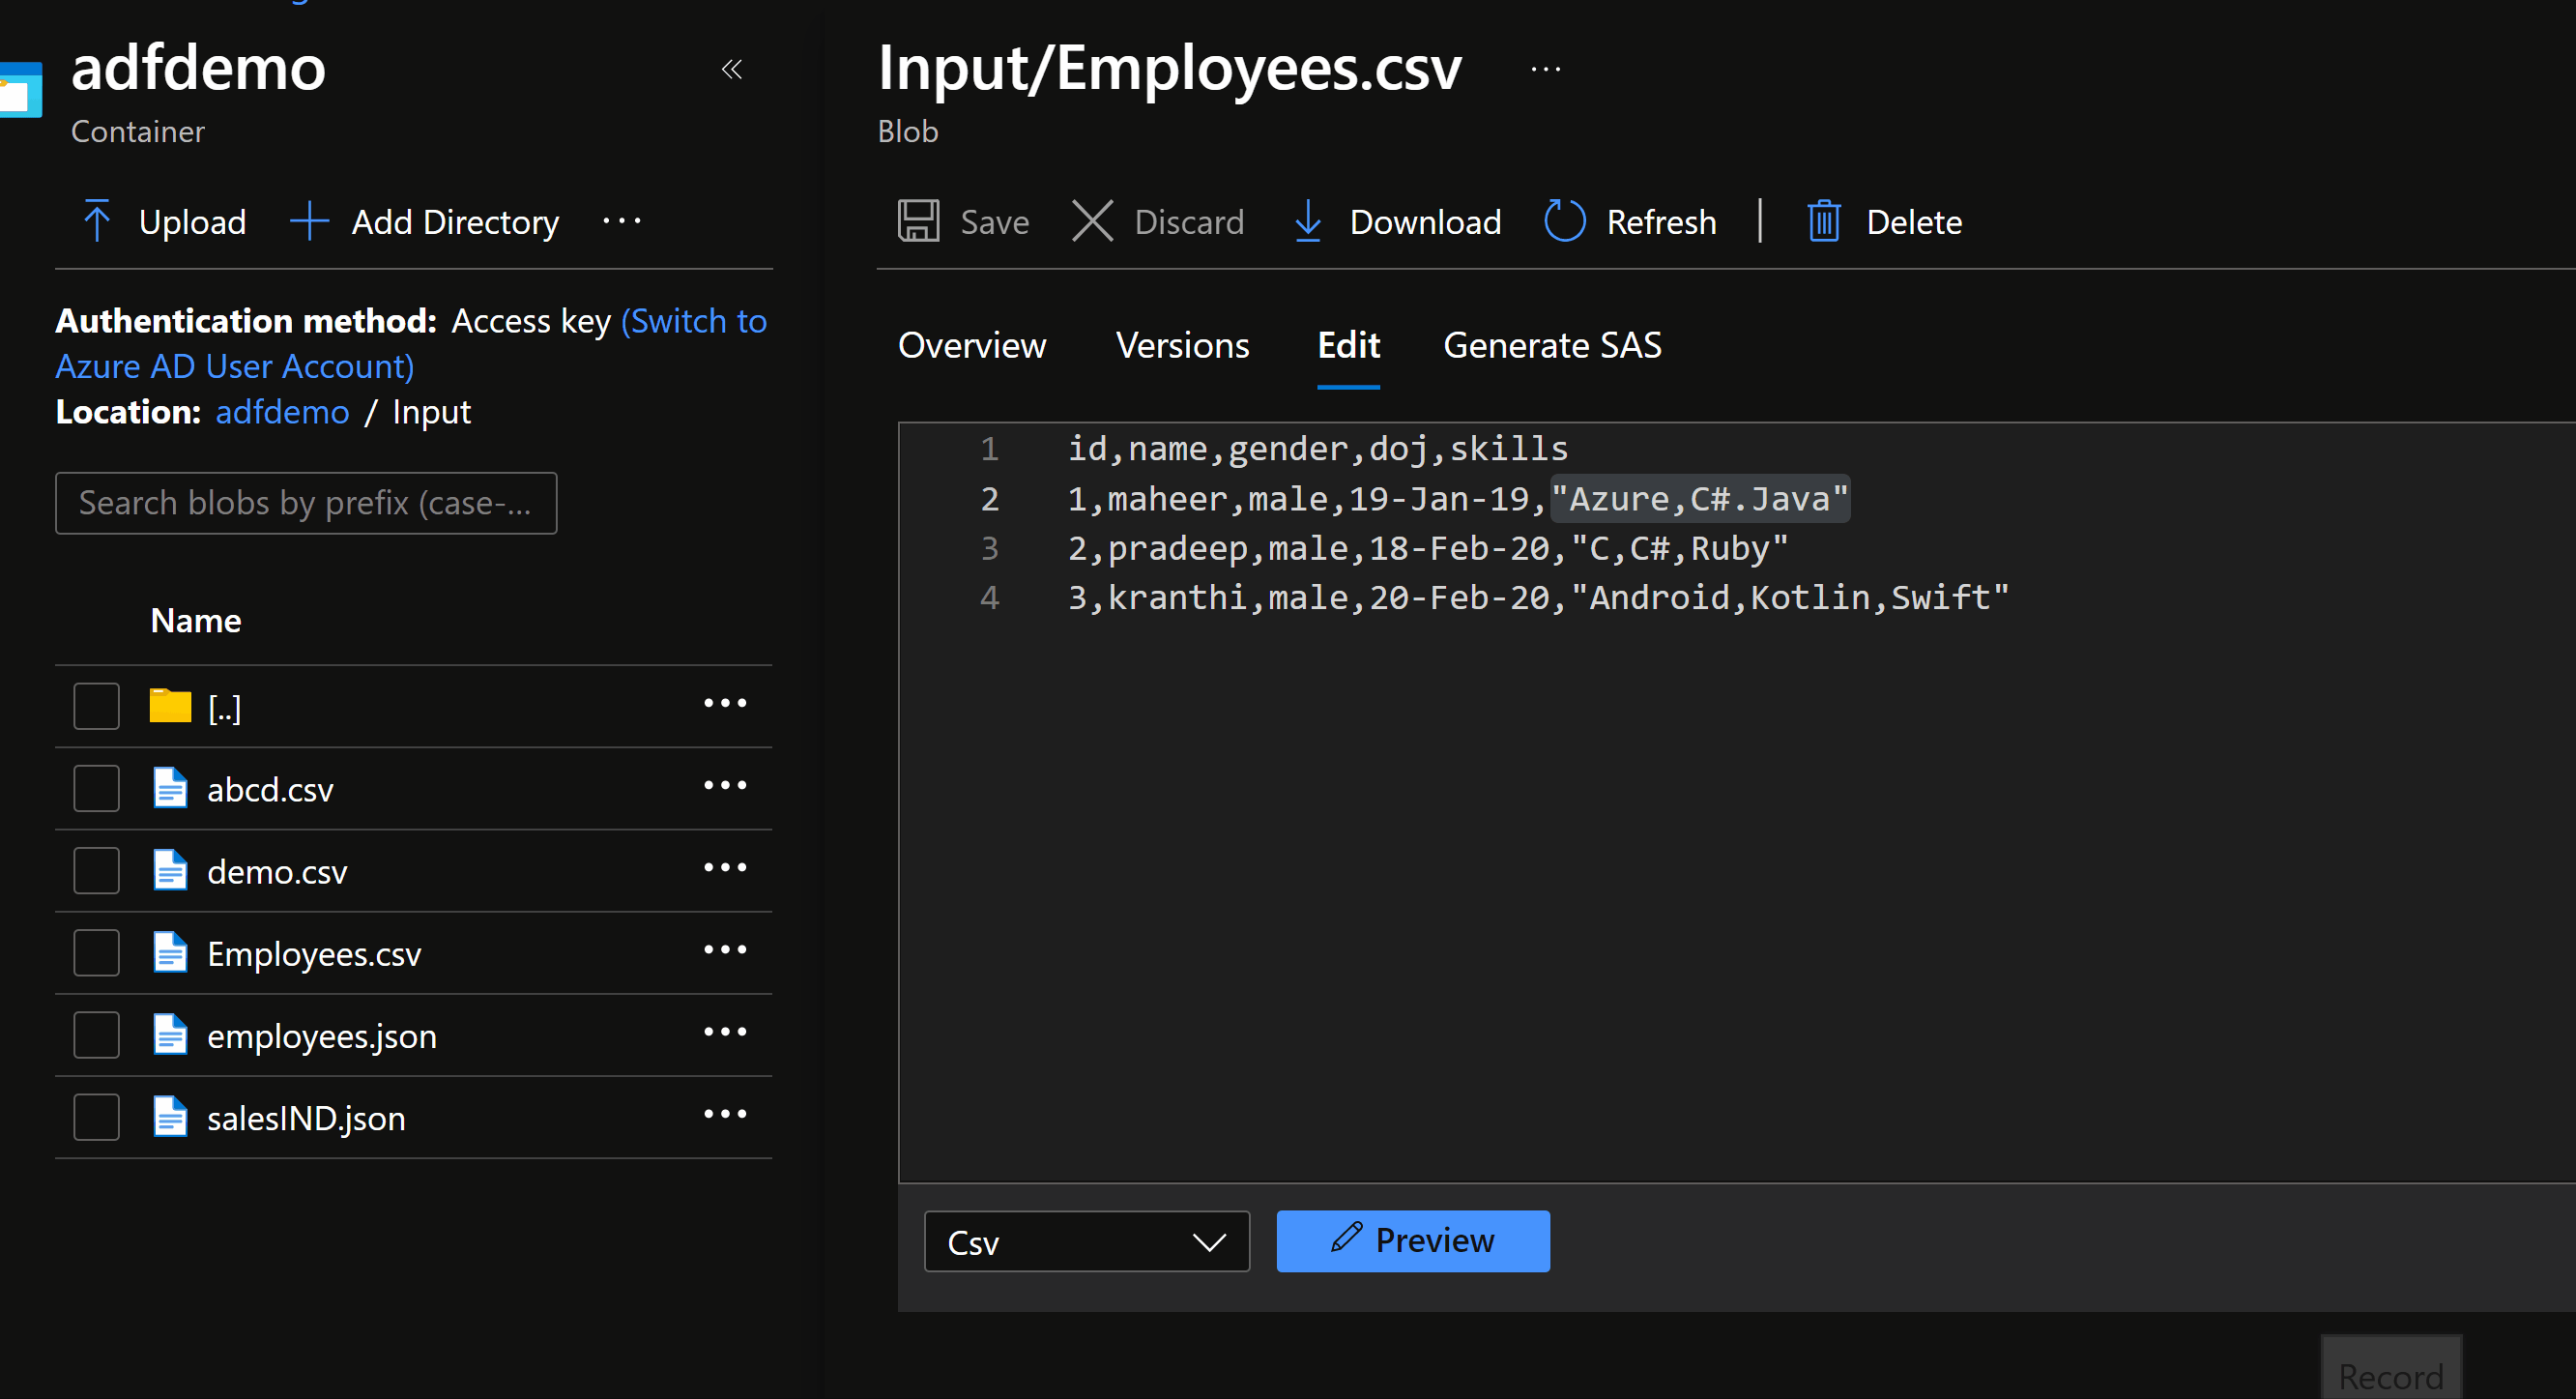Switch to the Versions tab
Screen dimensions: 2576x1399
[x=1181, y=343]
